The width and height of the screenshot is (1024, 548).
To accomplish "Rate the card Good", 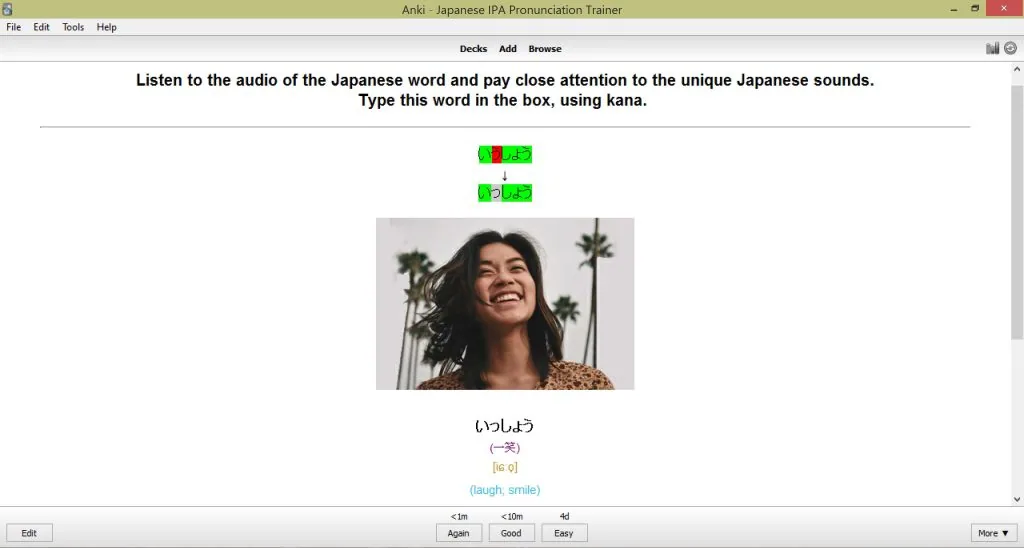I will [x=511, y=533].
